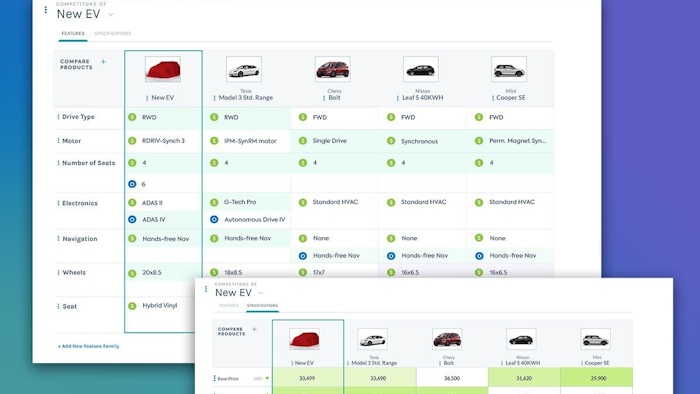Click the blue circle icon beside ADAS IV

tap(132, 220)
